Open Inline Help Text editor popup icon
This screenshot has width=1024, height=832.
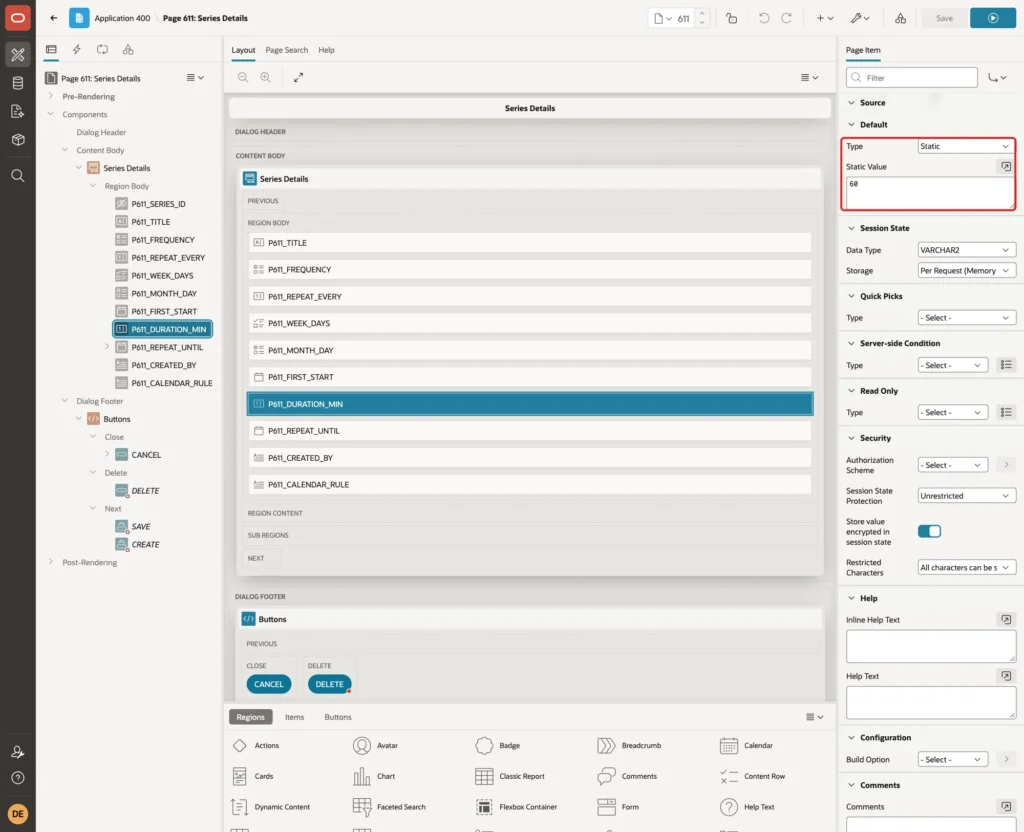[x=1006, y=619]
